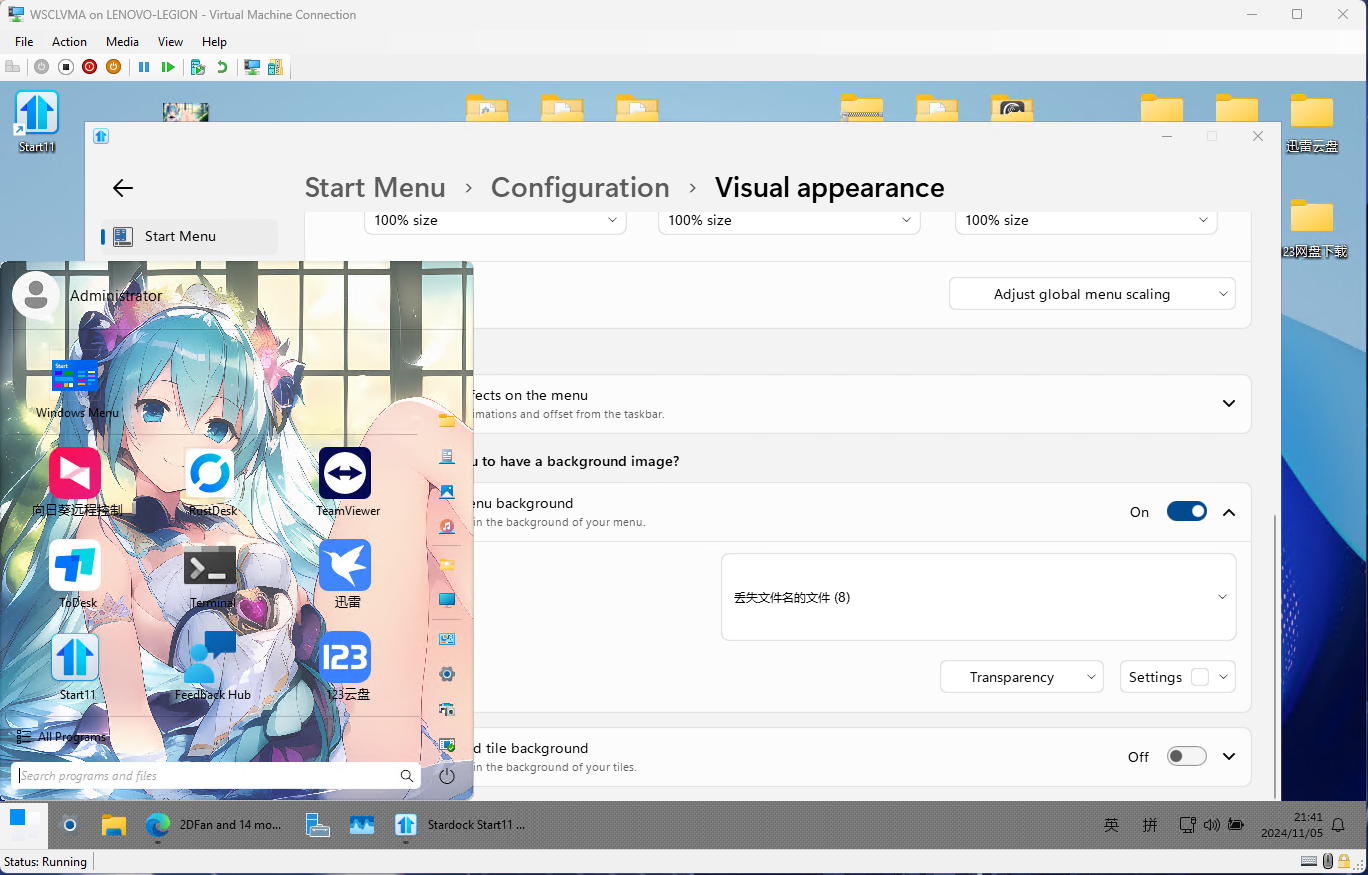Enable the tile background toggle
1368x875 pixels.
click(x=1186, y=757)
